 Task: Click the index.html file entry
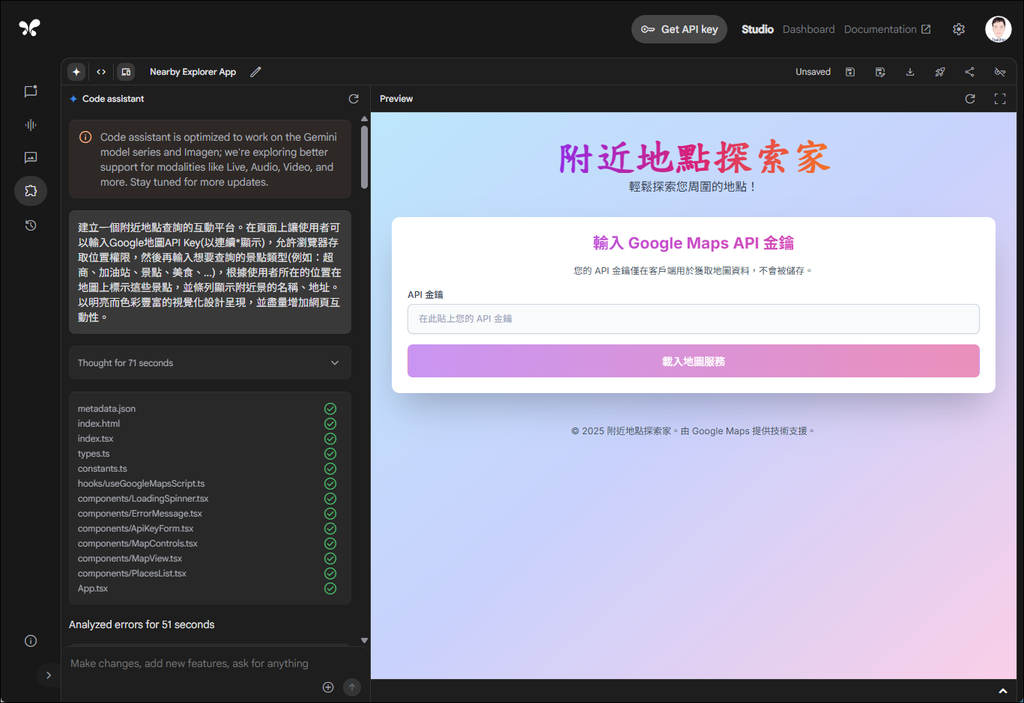click(x=99, y=424)
